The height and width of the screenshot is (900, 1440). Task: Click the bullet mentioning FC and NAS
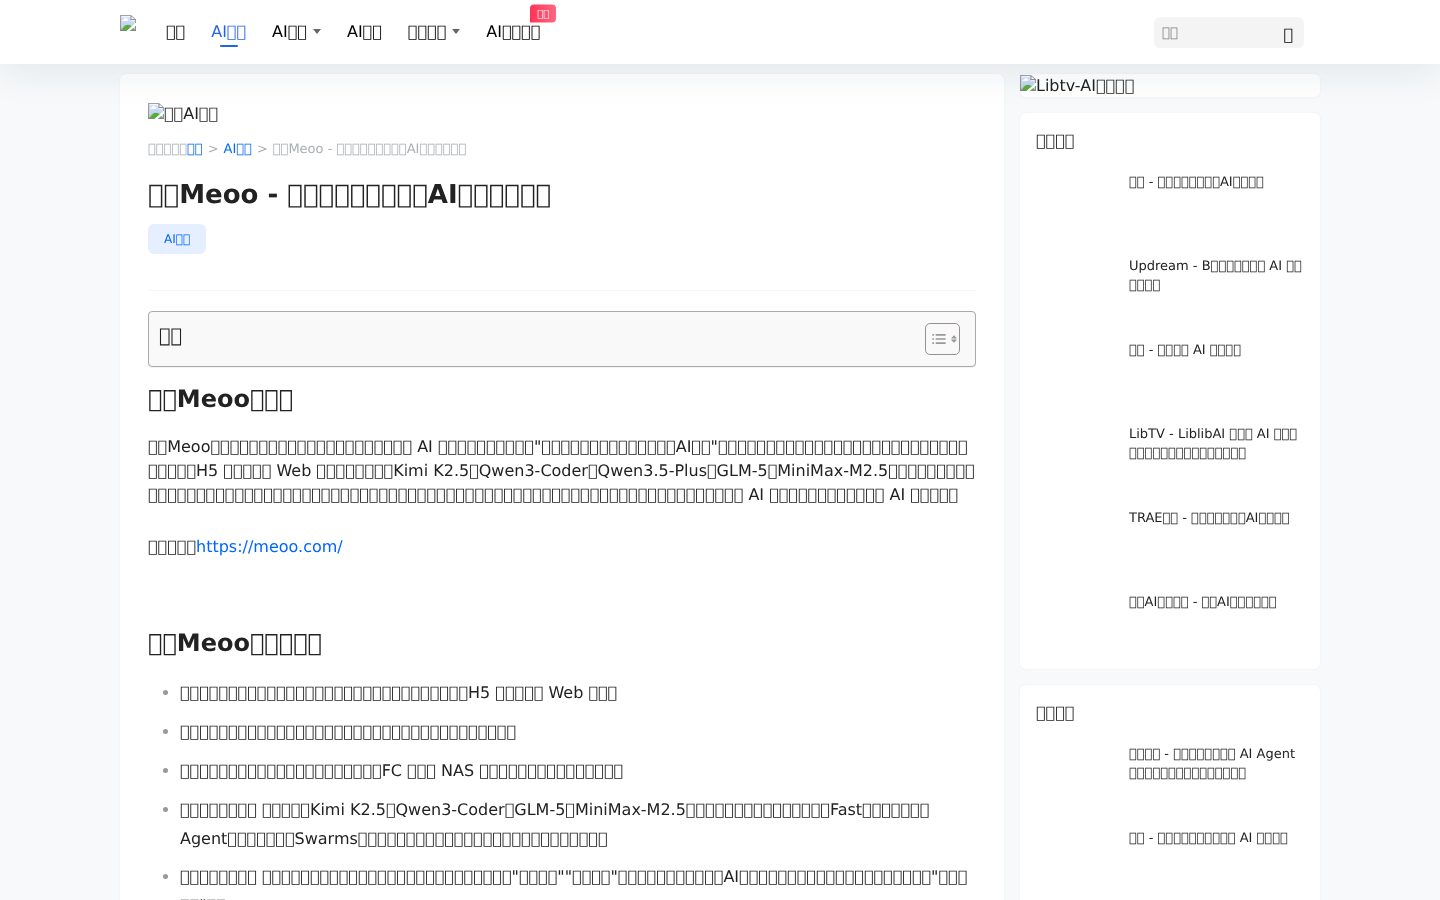click(x=401, y=771)
